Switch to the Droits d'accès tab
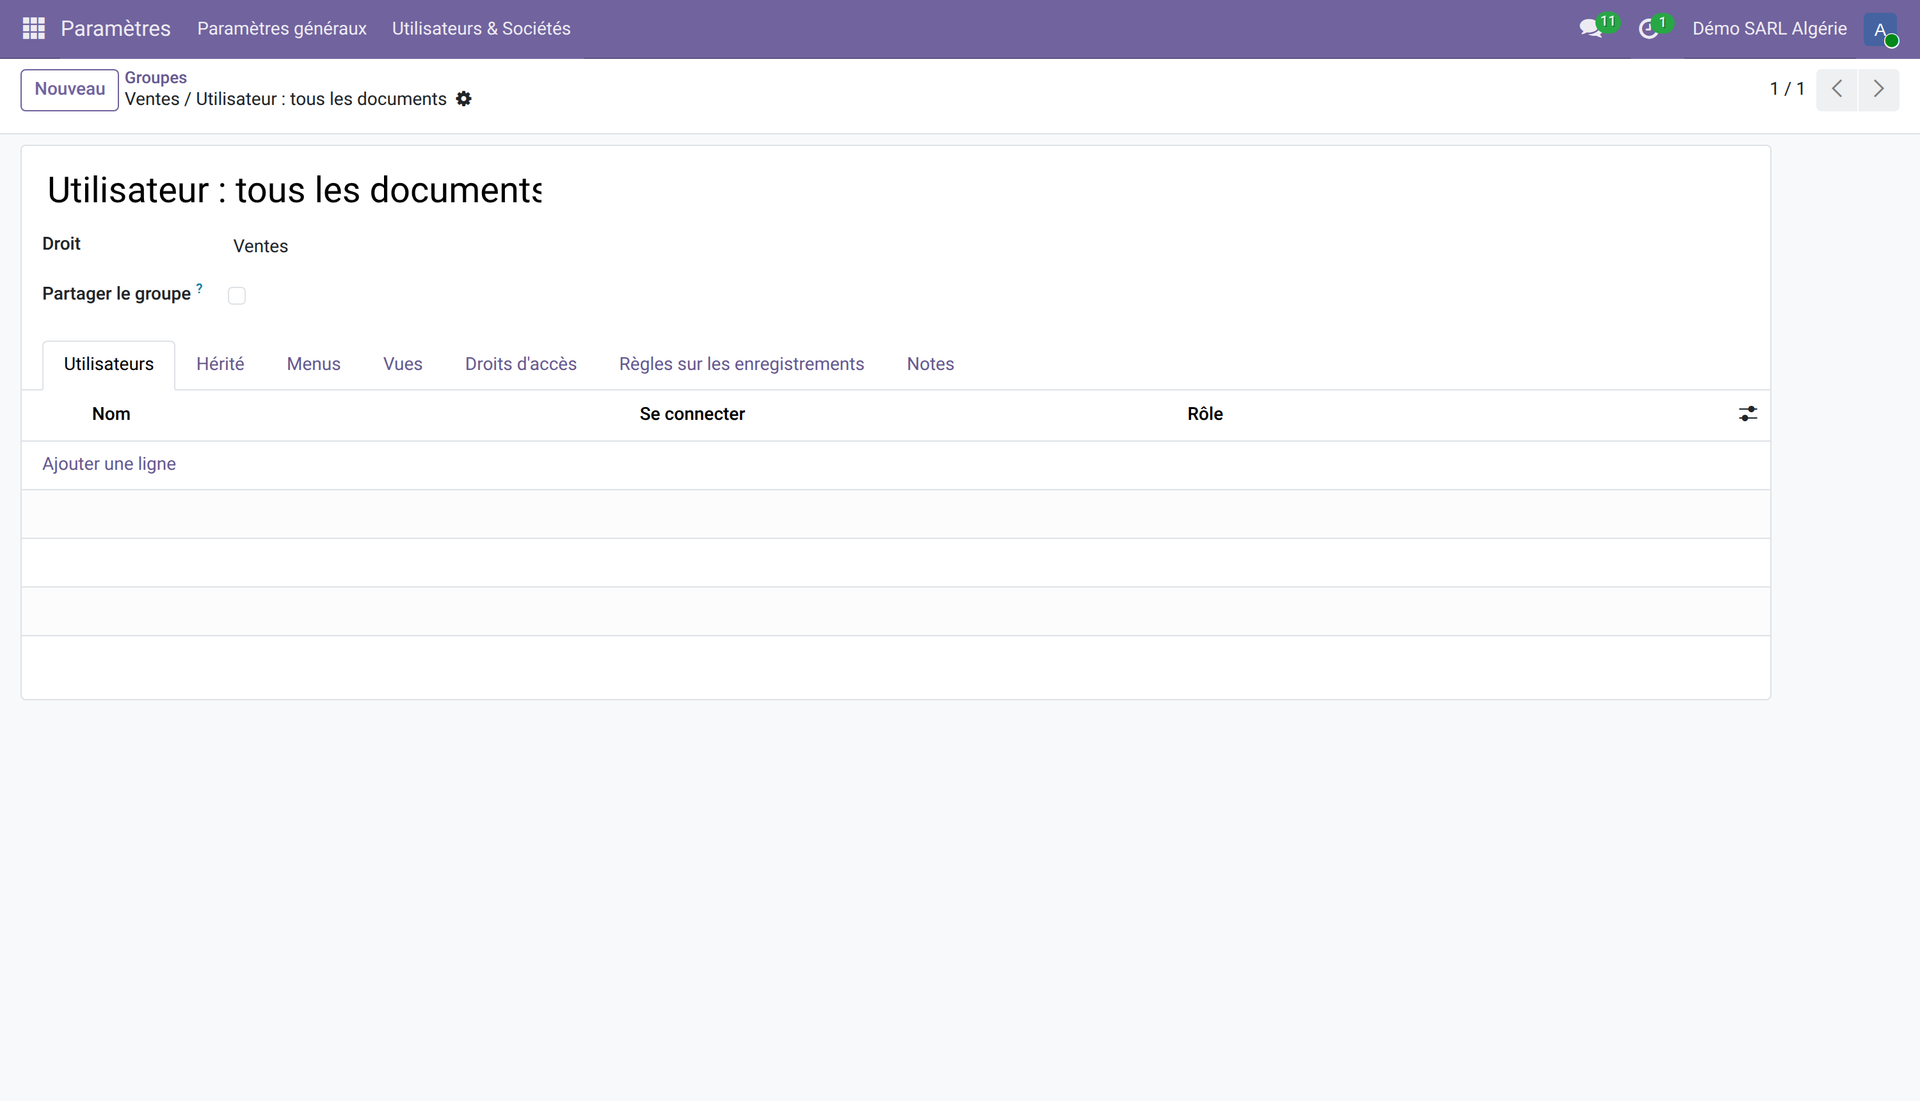Screen dimensions: 1920x1101 pos(521,364)
